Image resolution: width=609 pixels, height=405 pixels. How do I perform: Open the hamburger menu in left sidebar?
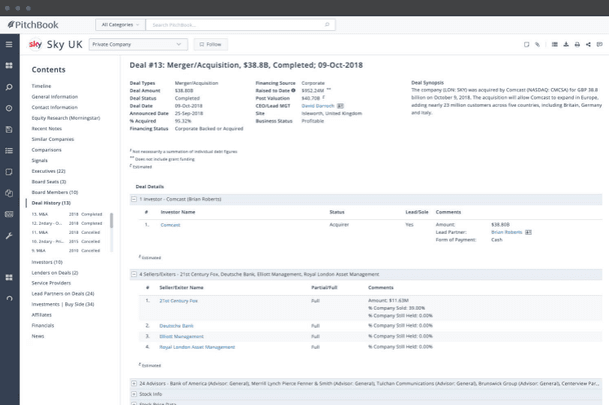point(9,44)
